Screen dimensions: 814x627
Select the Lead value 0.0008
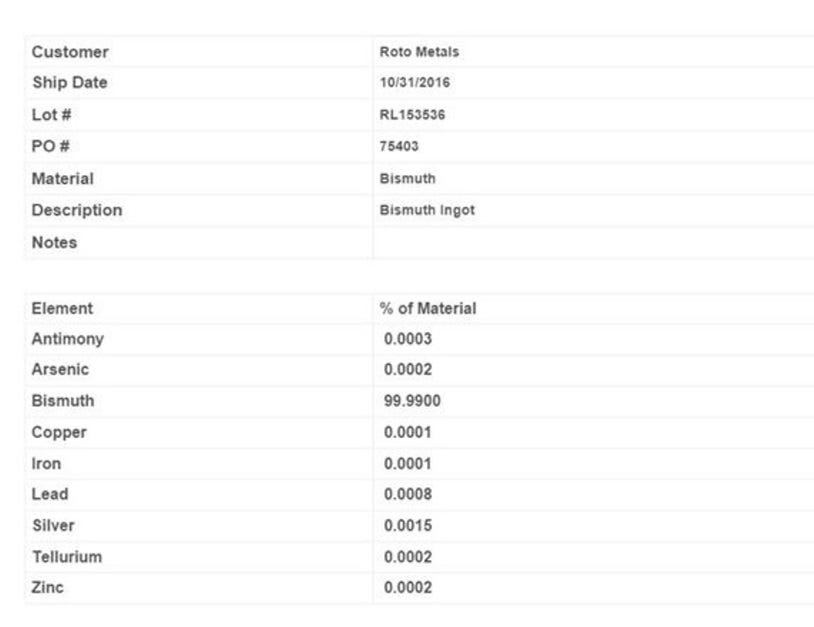point(408,494)
